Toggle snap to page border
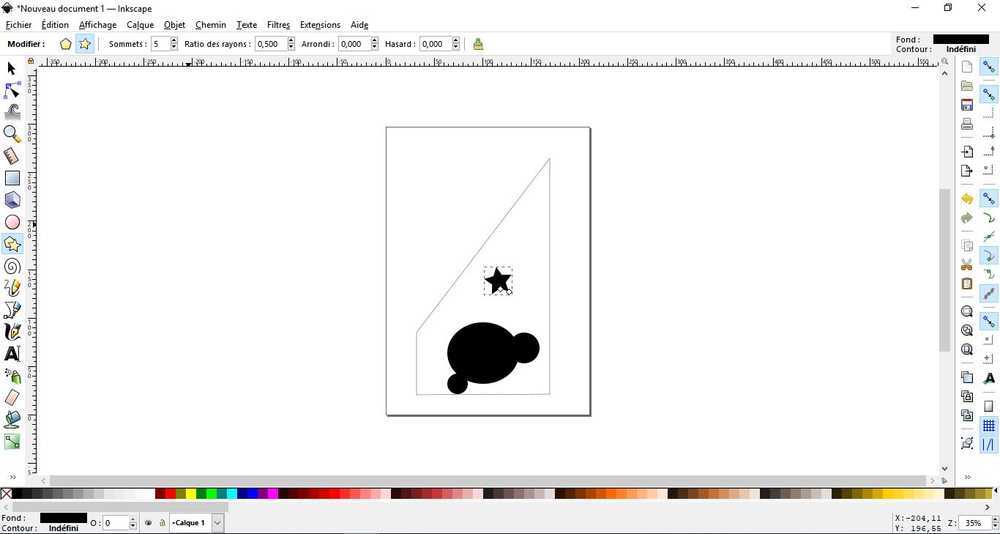This screenshot has width=1000, height=534. [989, 406]
